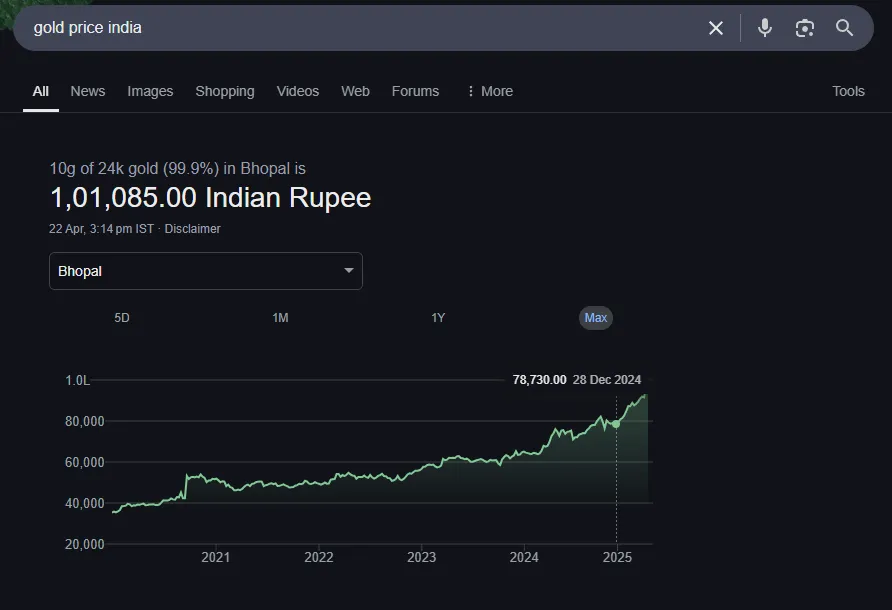Expand the More search filters menu
This screenshot has height=610, width=892.
[x=490, y=91]
